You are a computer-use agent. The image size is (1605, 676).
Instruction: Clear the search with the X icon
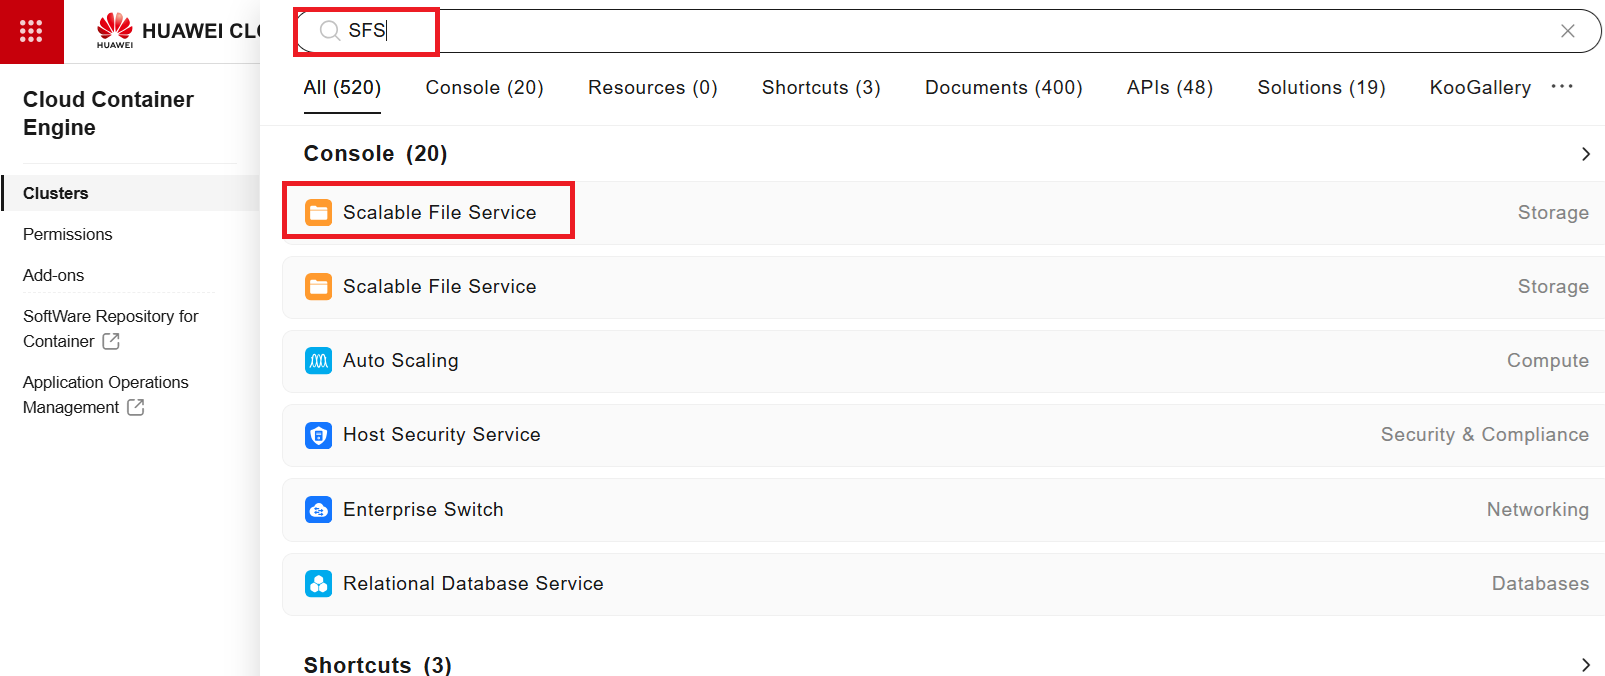tap(1567, 31)
